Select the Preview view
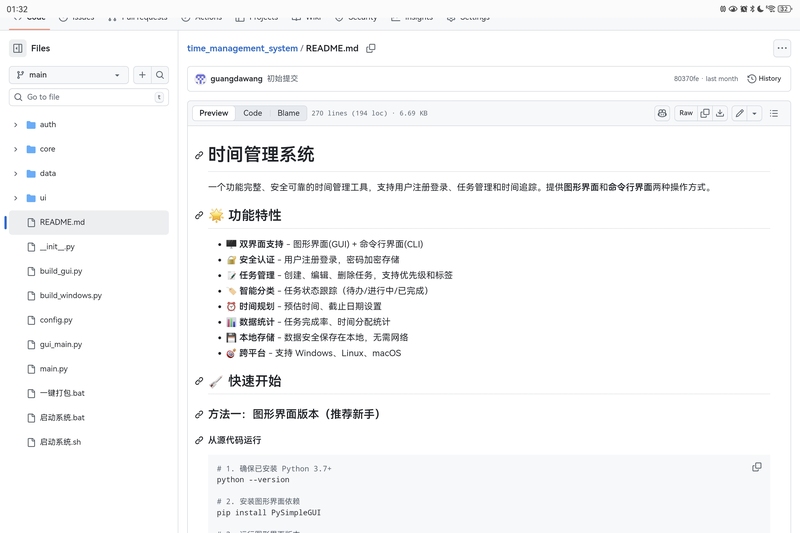This screenshot has width=800, height=533. (x=214, y=113)
